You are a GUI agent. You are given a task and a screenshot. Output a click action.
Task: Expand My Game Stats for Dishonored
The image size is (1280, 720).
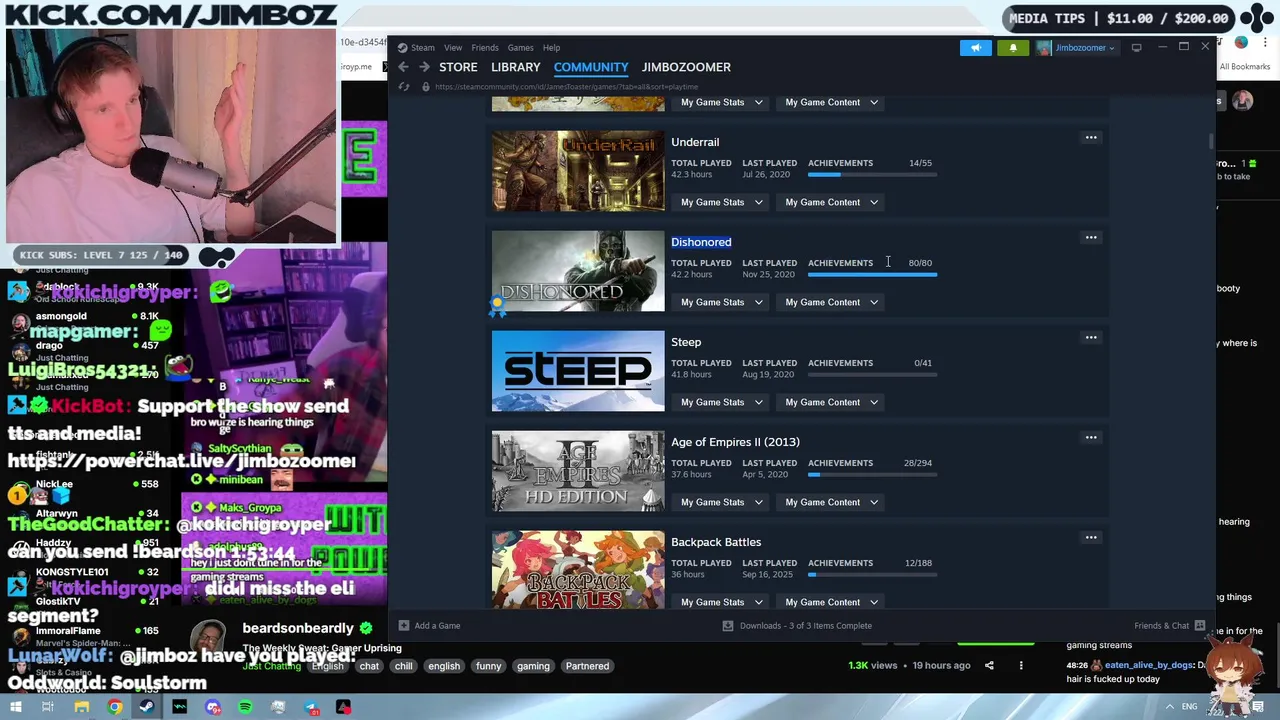(721, 302)
